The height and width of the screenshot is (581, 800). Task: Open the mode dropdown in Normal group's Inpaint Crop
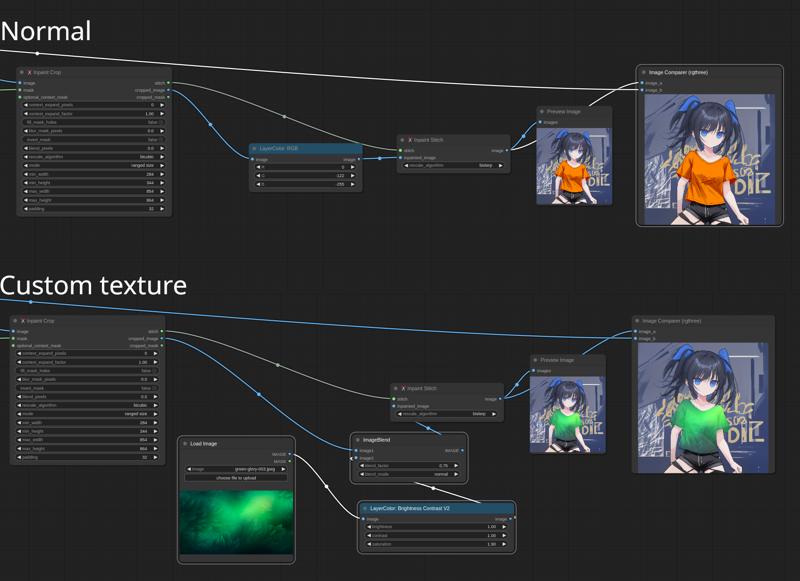(94, 166)
